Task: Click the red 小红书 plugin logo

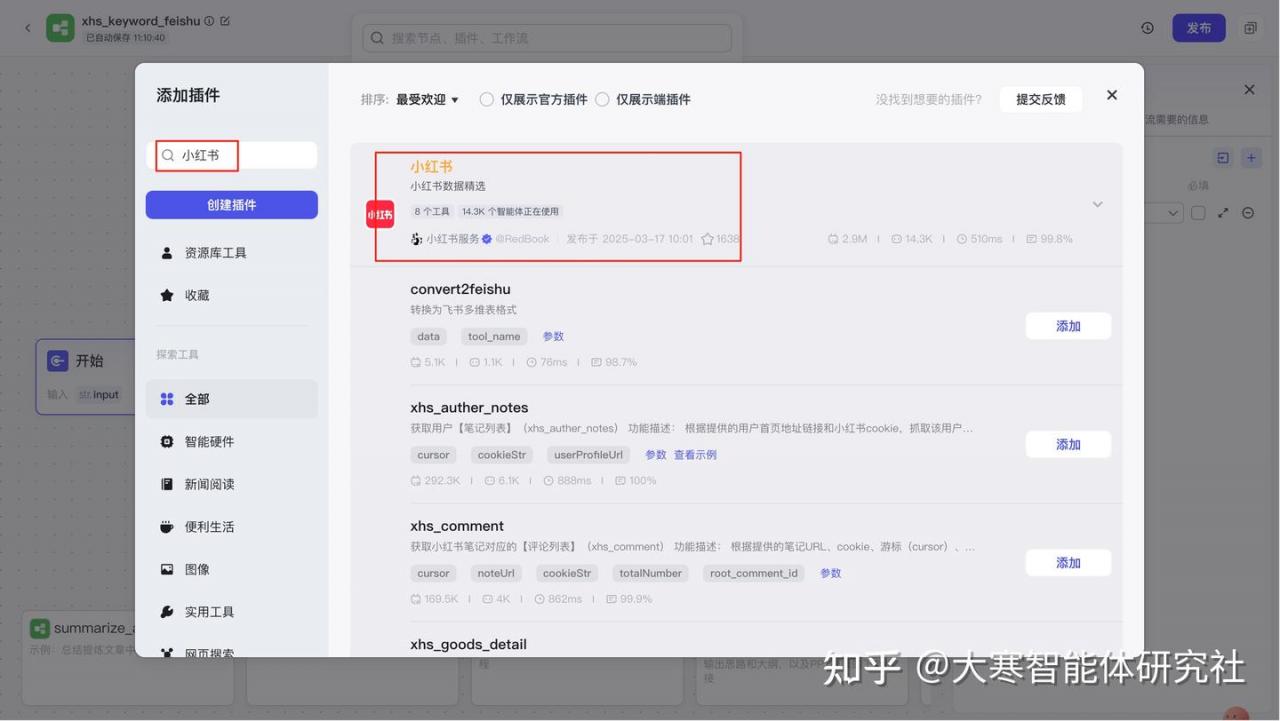Action: (x=380, y=214)
